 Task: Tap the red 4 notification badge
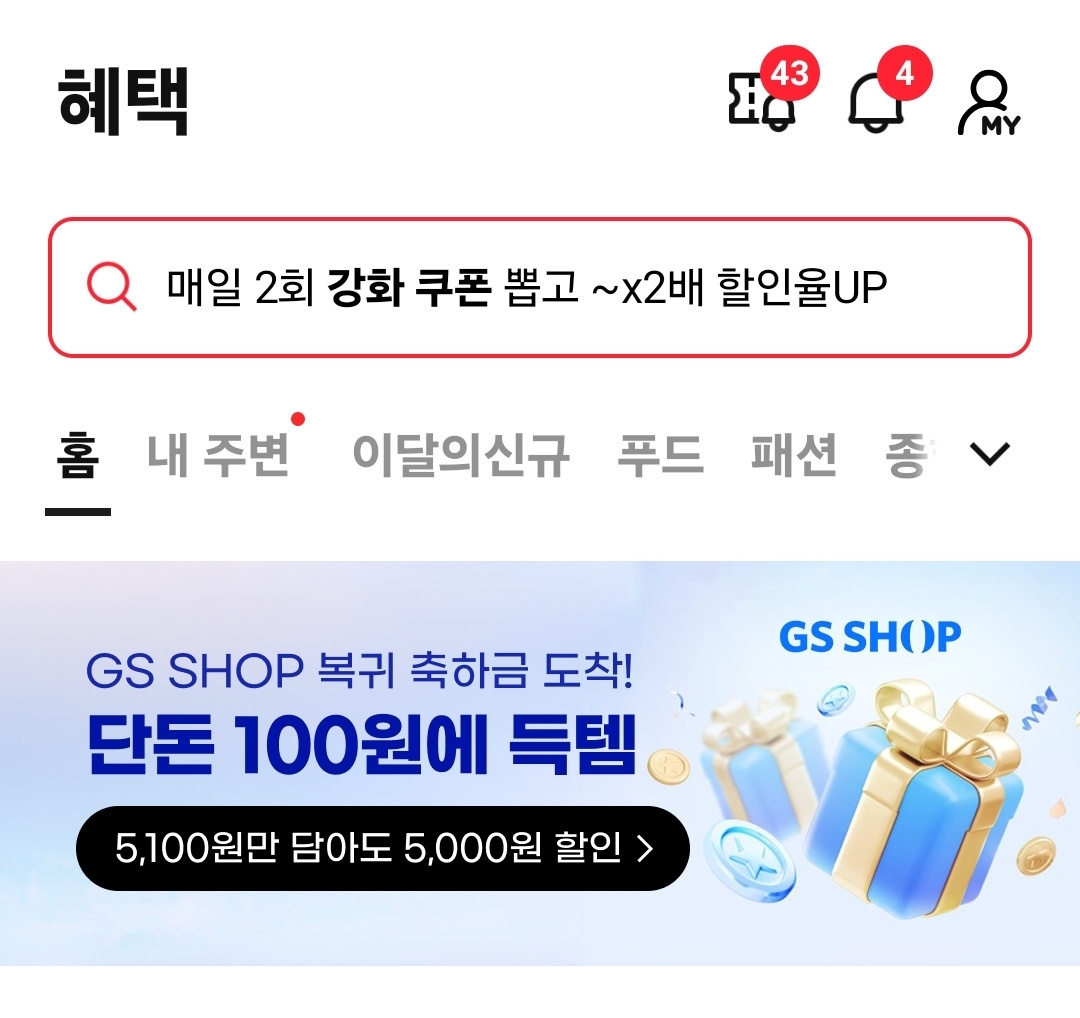pyautogui.click(x=904, y=73)
